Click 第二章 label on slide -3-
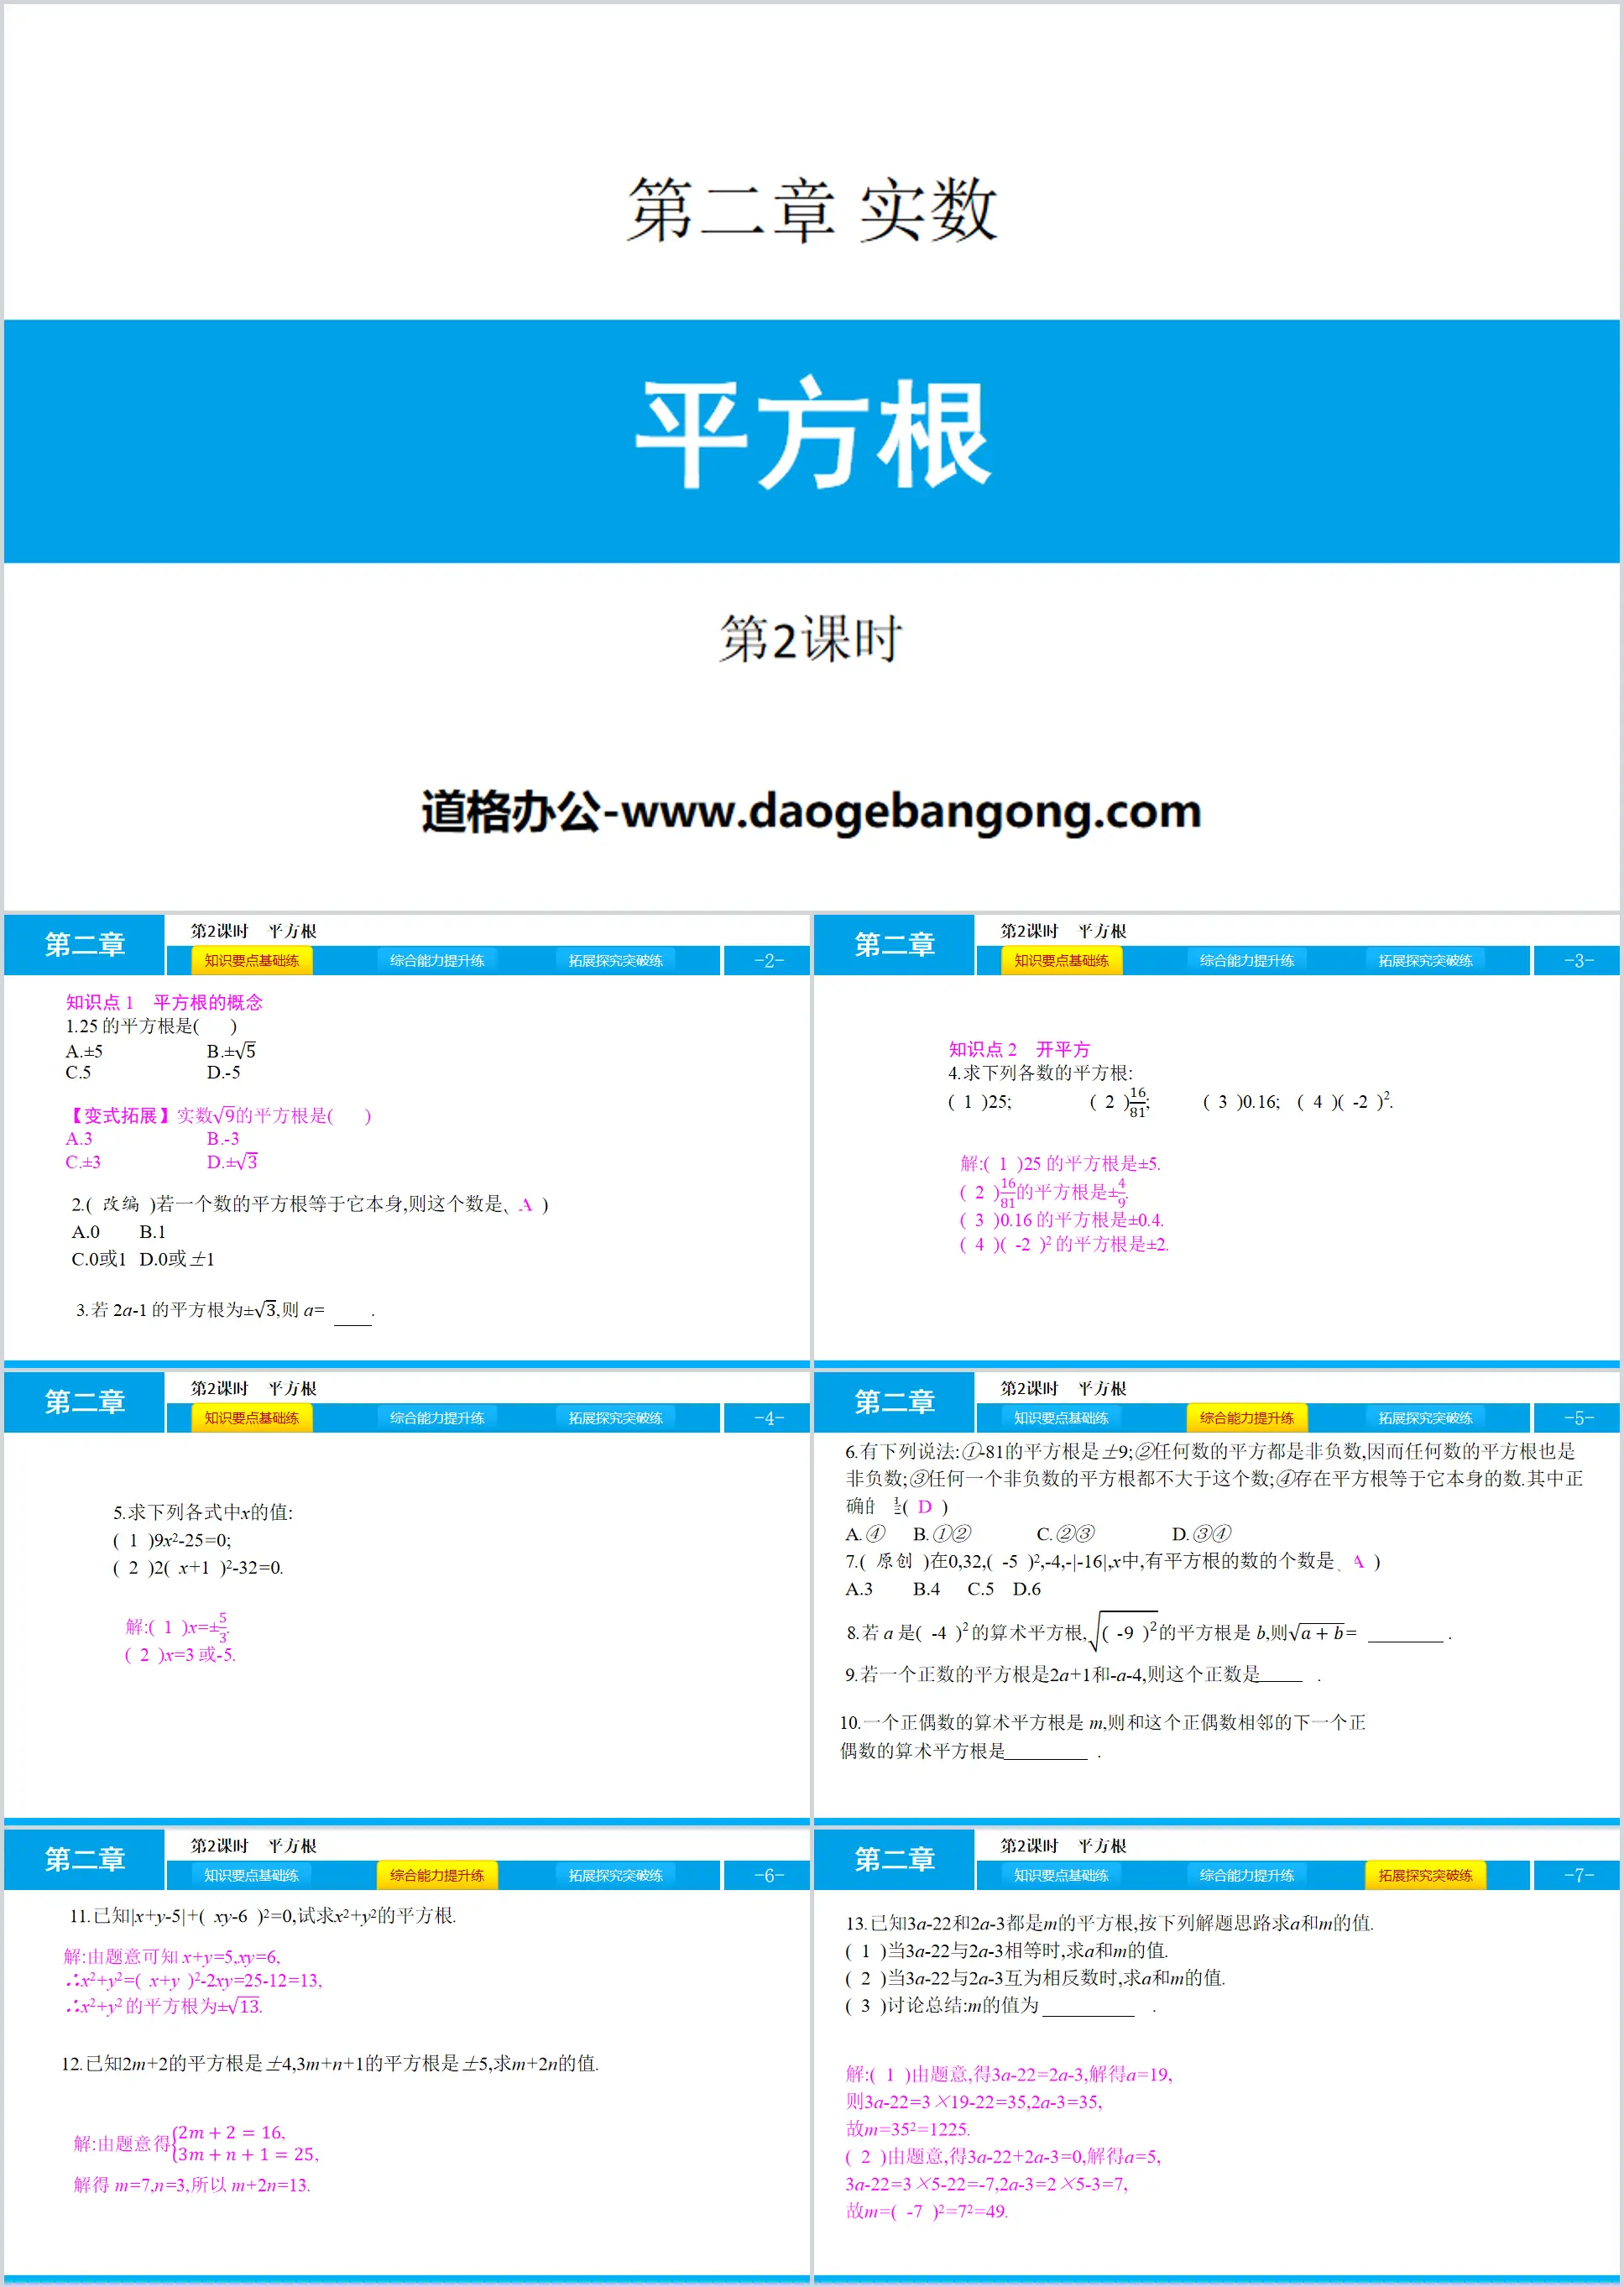Viewport: 1624px width, 2287px height. click(895, 945)
